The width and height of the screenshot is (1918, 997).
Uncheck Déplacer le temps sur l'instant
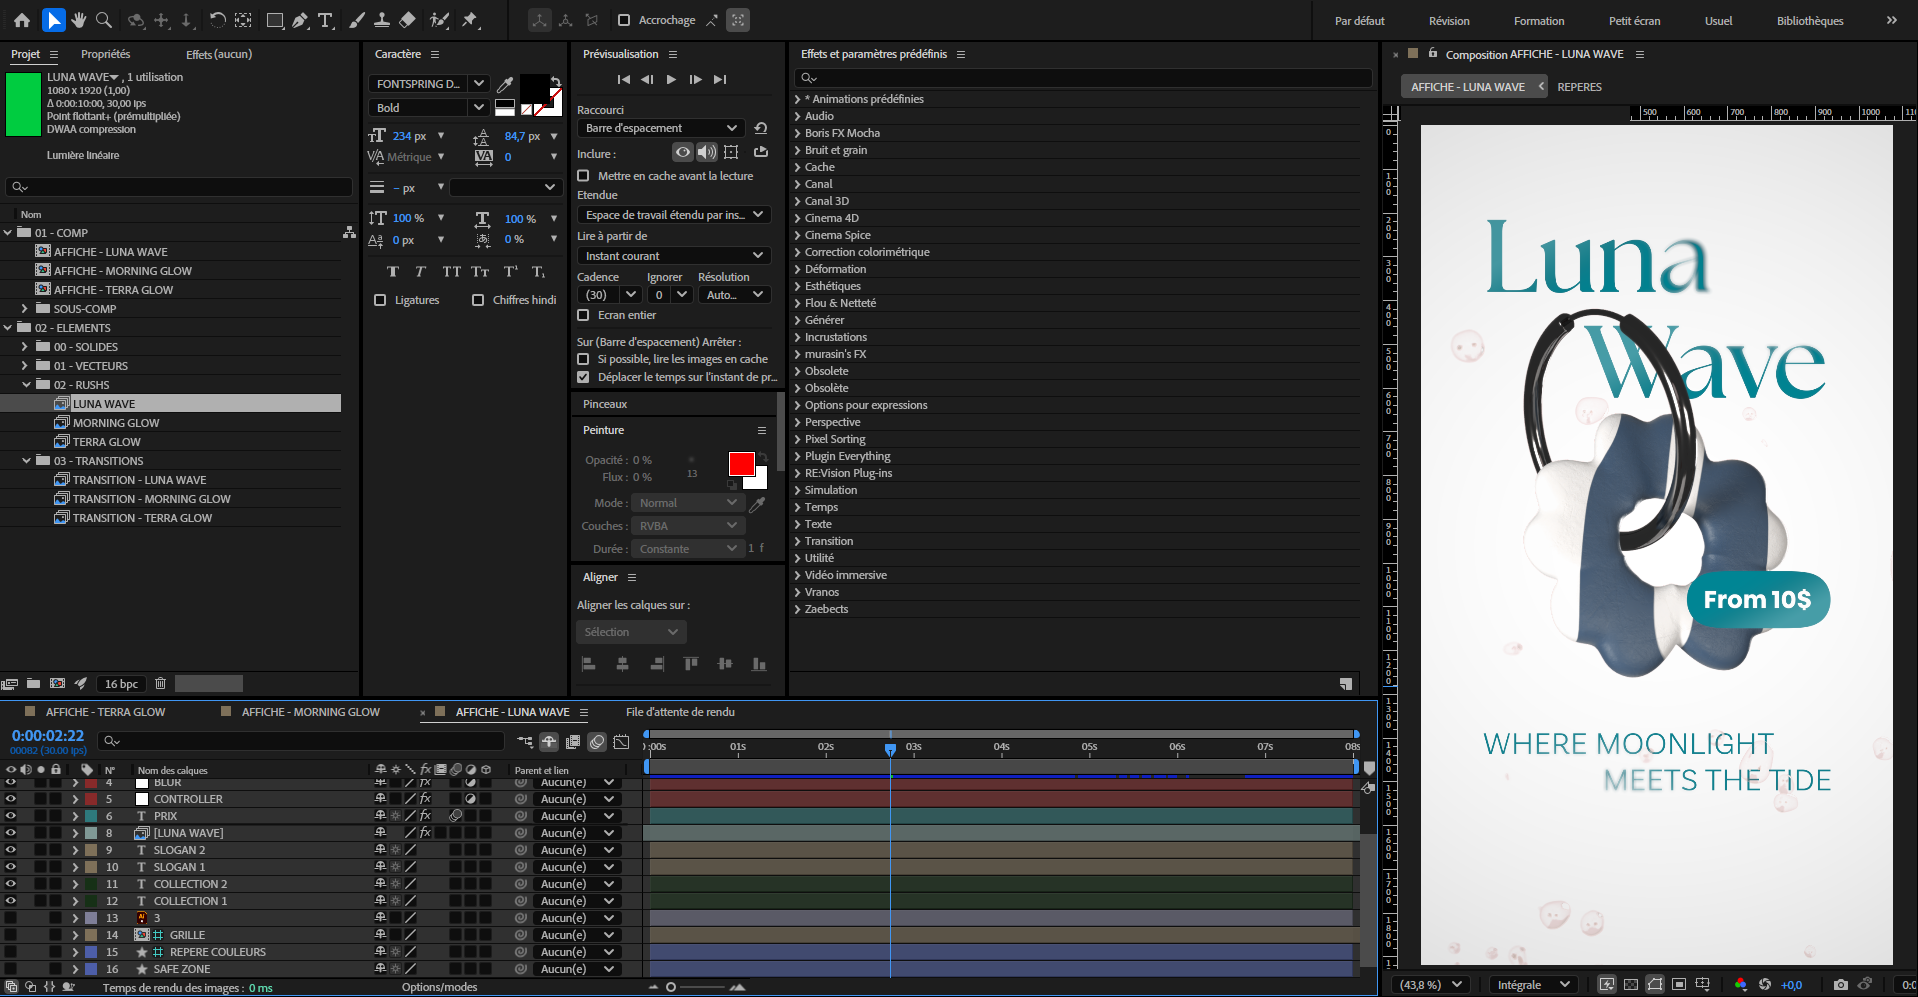click(x=583, y=377)
